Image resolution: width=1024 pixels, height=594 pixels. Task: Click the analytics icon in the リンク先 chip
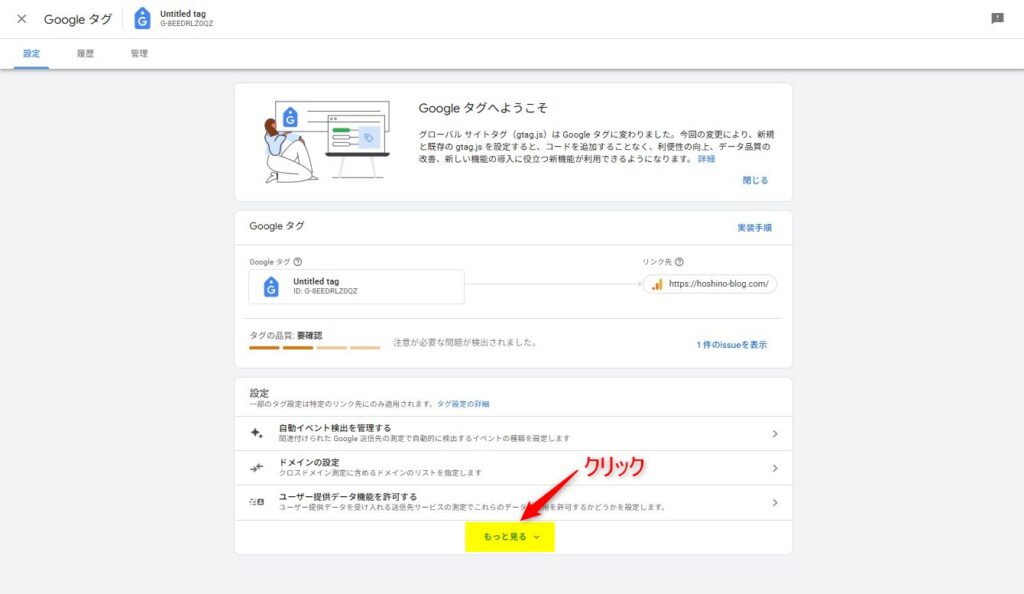659,284
